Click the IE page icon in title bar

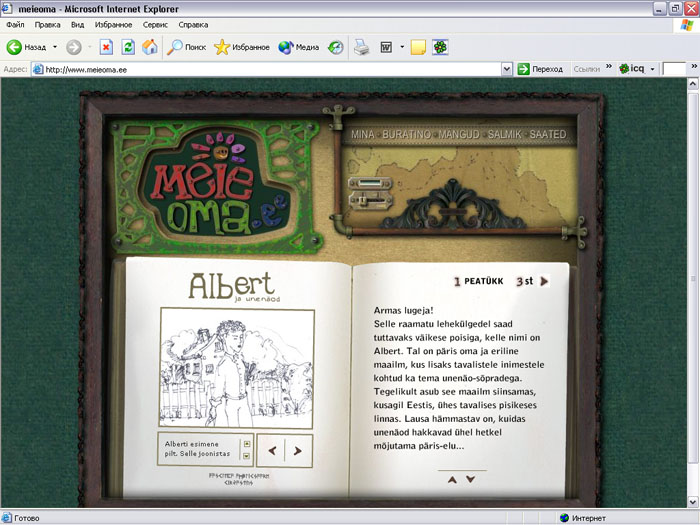point(7,8)
